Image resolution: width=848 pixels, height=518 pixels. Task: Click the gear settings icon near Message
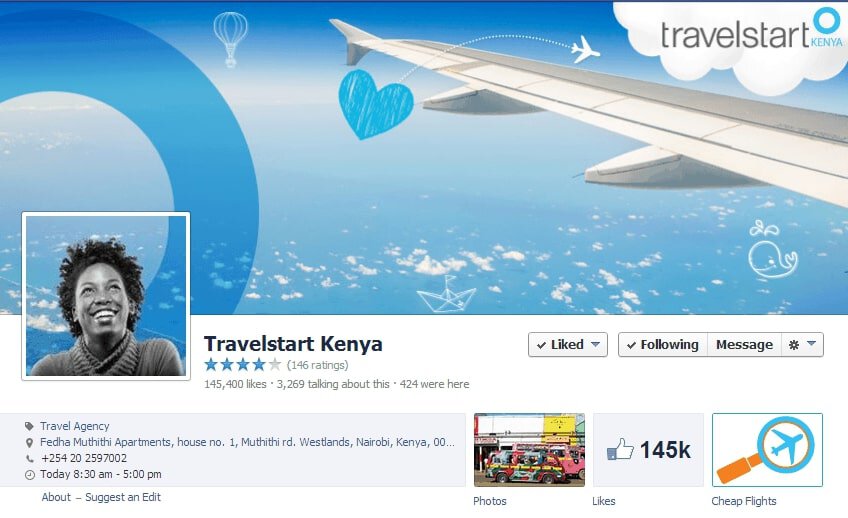tap(793, 345)
